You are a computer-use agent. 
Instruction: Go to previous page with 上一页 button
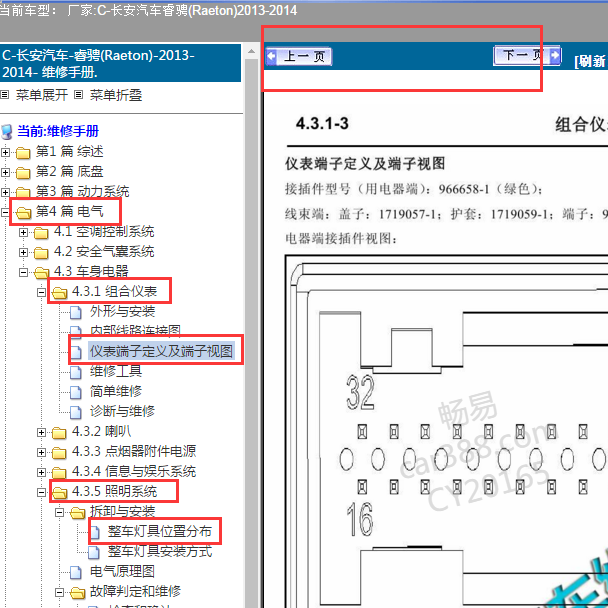point(299,57)
